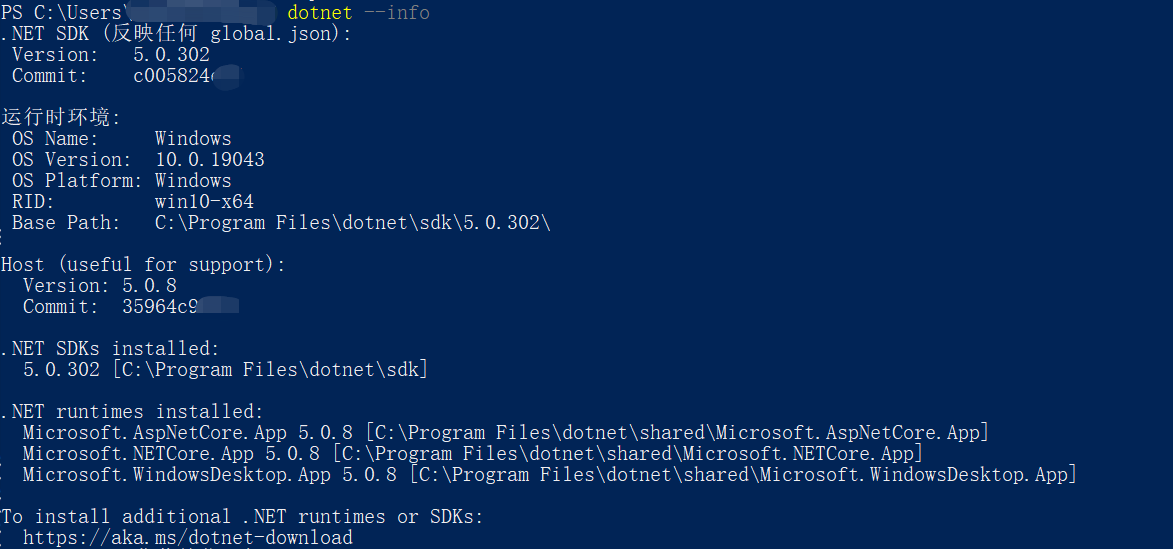Click the OS Version 10.0.19043 value
The width and height of the screenshot is (1173, 549).
pos(209,160)
